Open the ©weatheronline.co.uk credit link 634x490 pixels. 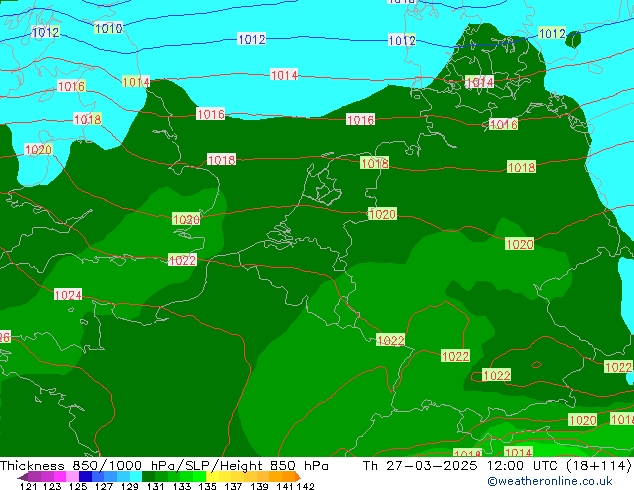[x=550, y=481]
